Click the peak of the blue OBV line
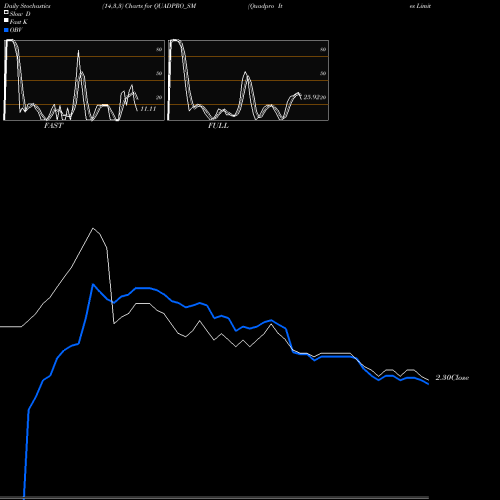The image size is (500, 500). click(x=93, y=284)
